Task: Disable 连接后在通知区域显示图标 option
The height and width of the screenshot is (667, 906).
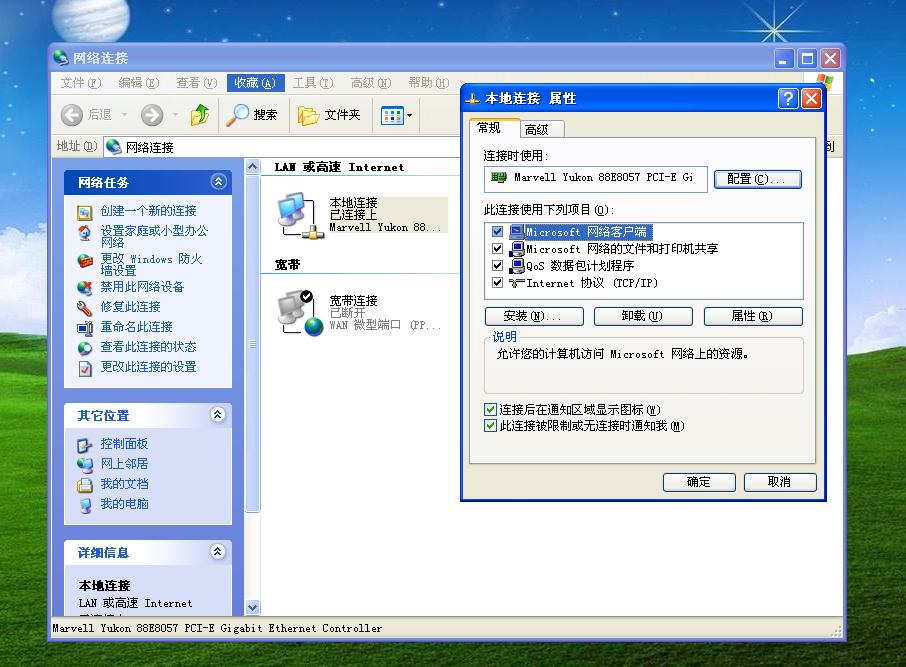Action: coord(489,409)
